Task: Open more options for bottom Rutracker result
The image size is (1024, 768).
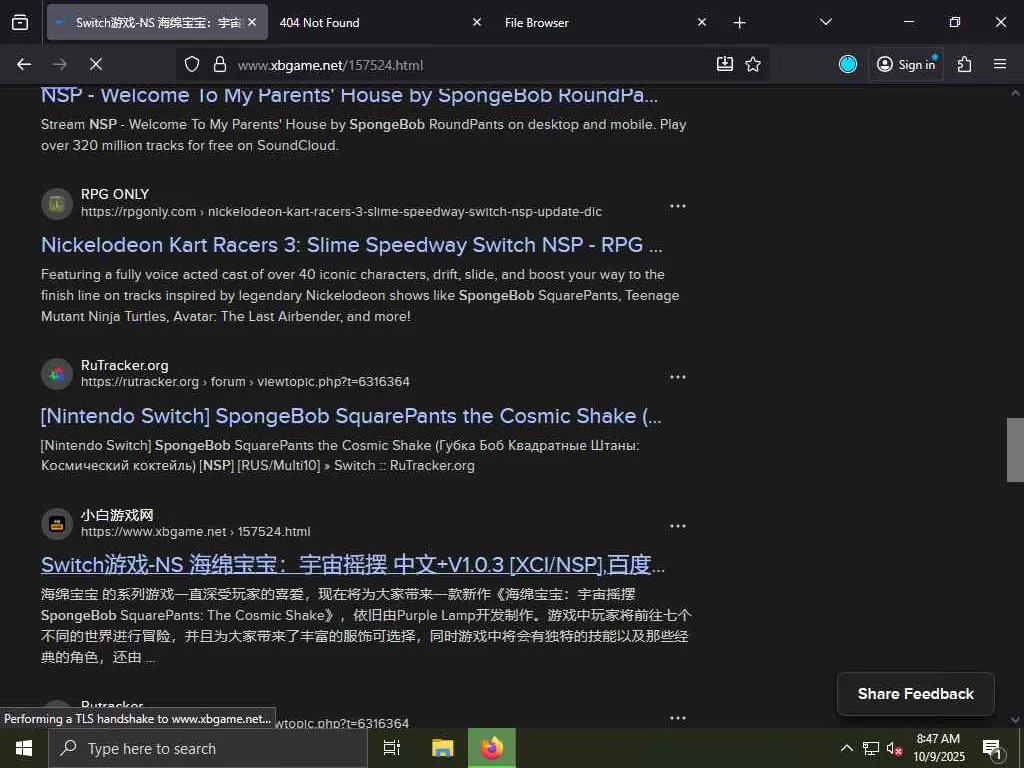Action: pyautogui.click(x=678, y=718)
